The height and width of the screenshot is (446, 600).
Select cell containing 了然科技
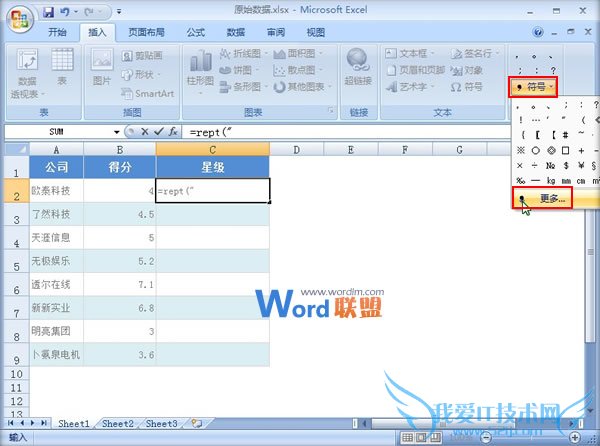click(x=56, y=214)
